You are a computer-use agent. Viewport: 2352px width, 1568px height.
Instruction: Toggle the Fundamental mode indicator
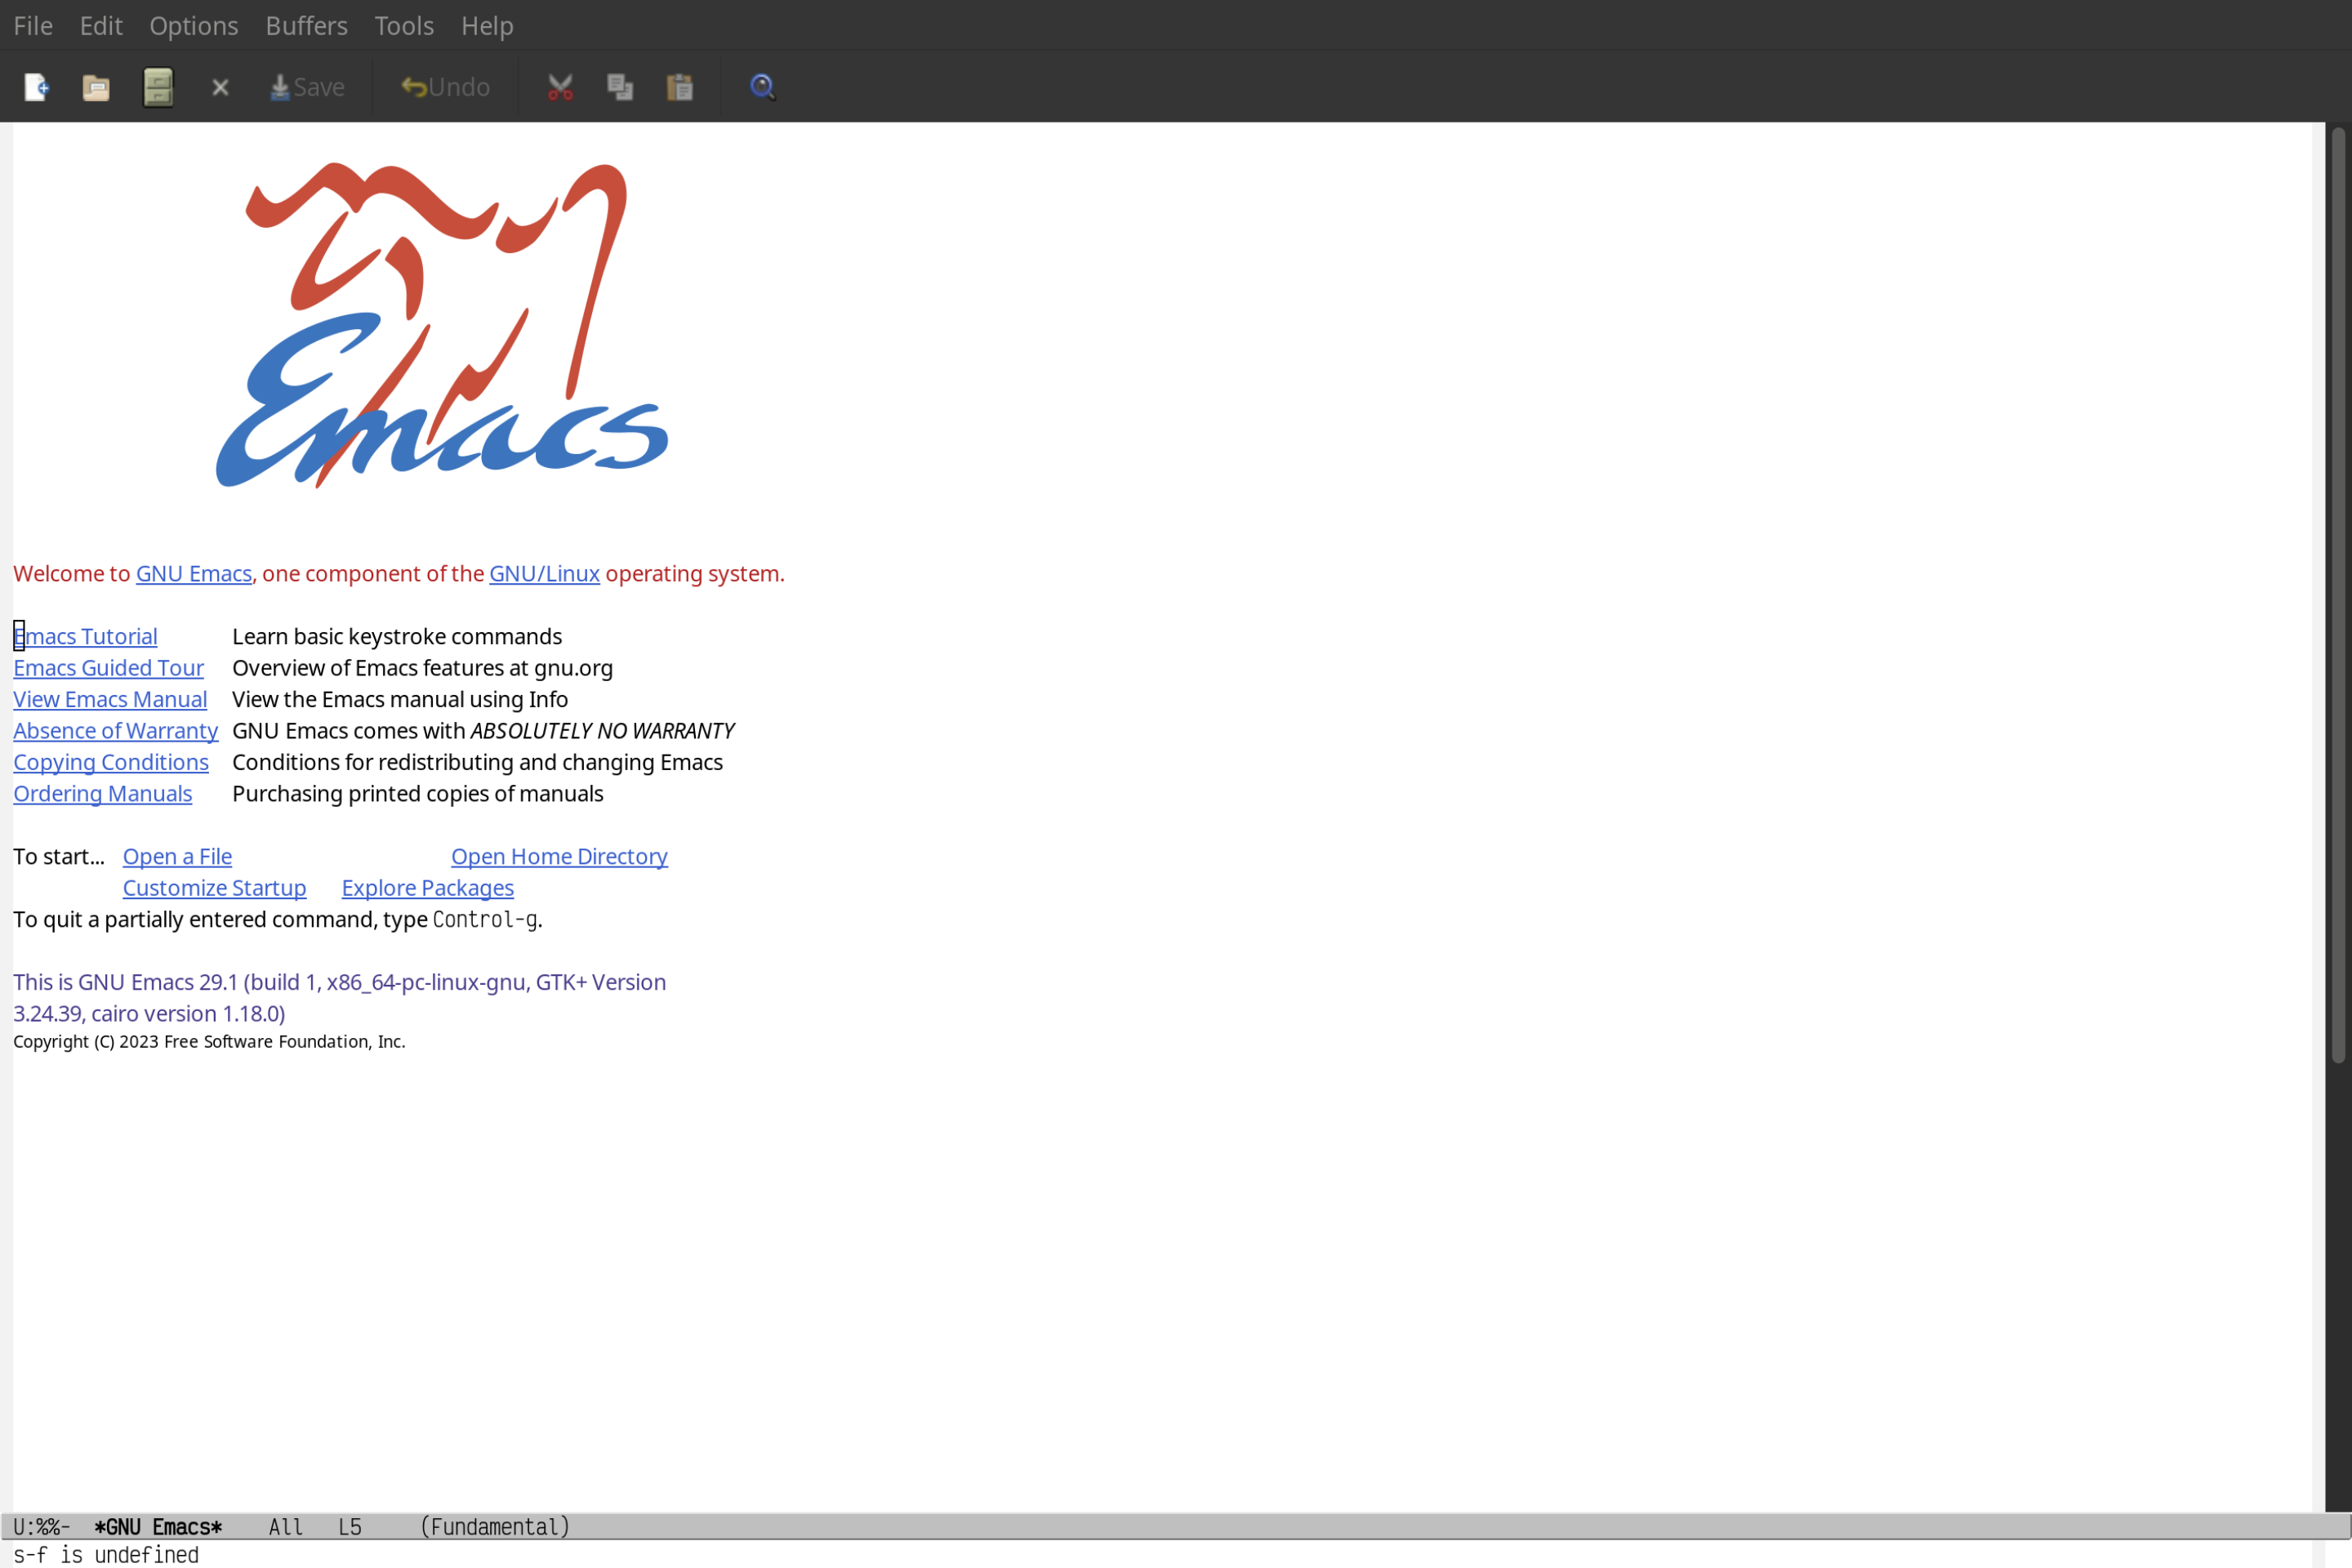click(495, 1526)
